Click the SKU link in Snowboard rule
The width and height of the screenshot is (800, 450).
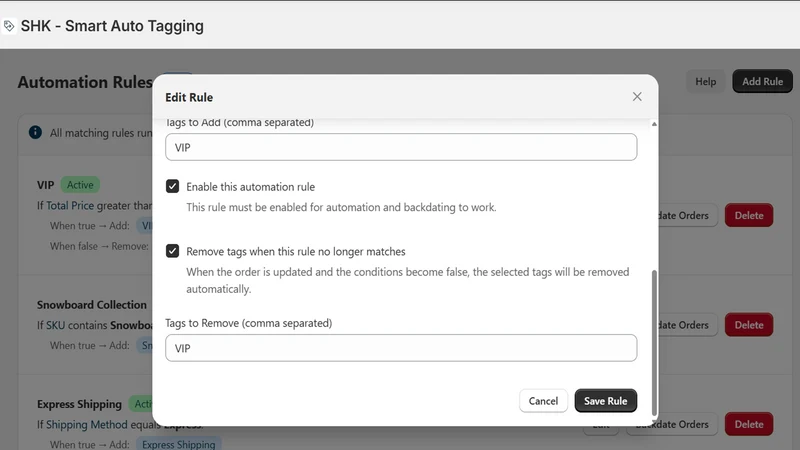click(x=56, y=325)
